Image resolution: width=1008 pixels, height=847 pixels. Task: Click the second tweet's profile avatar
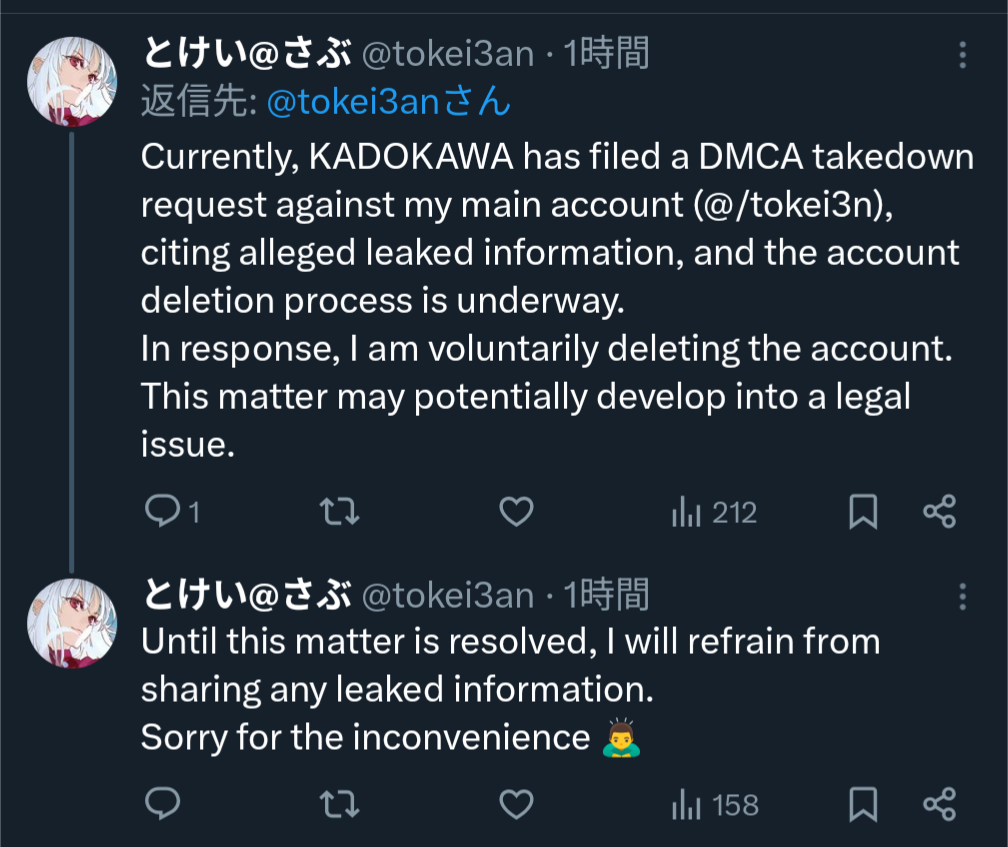pyautogui.click(x=72, y=623)
